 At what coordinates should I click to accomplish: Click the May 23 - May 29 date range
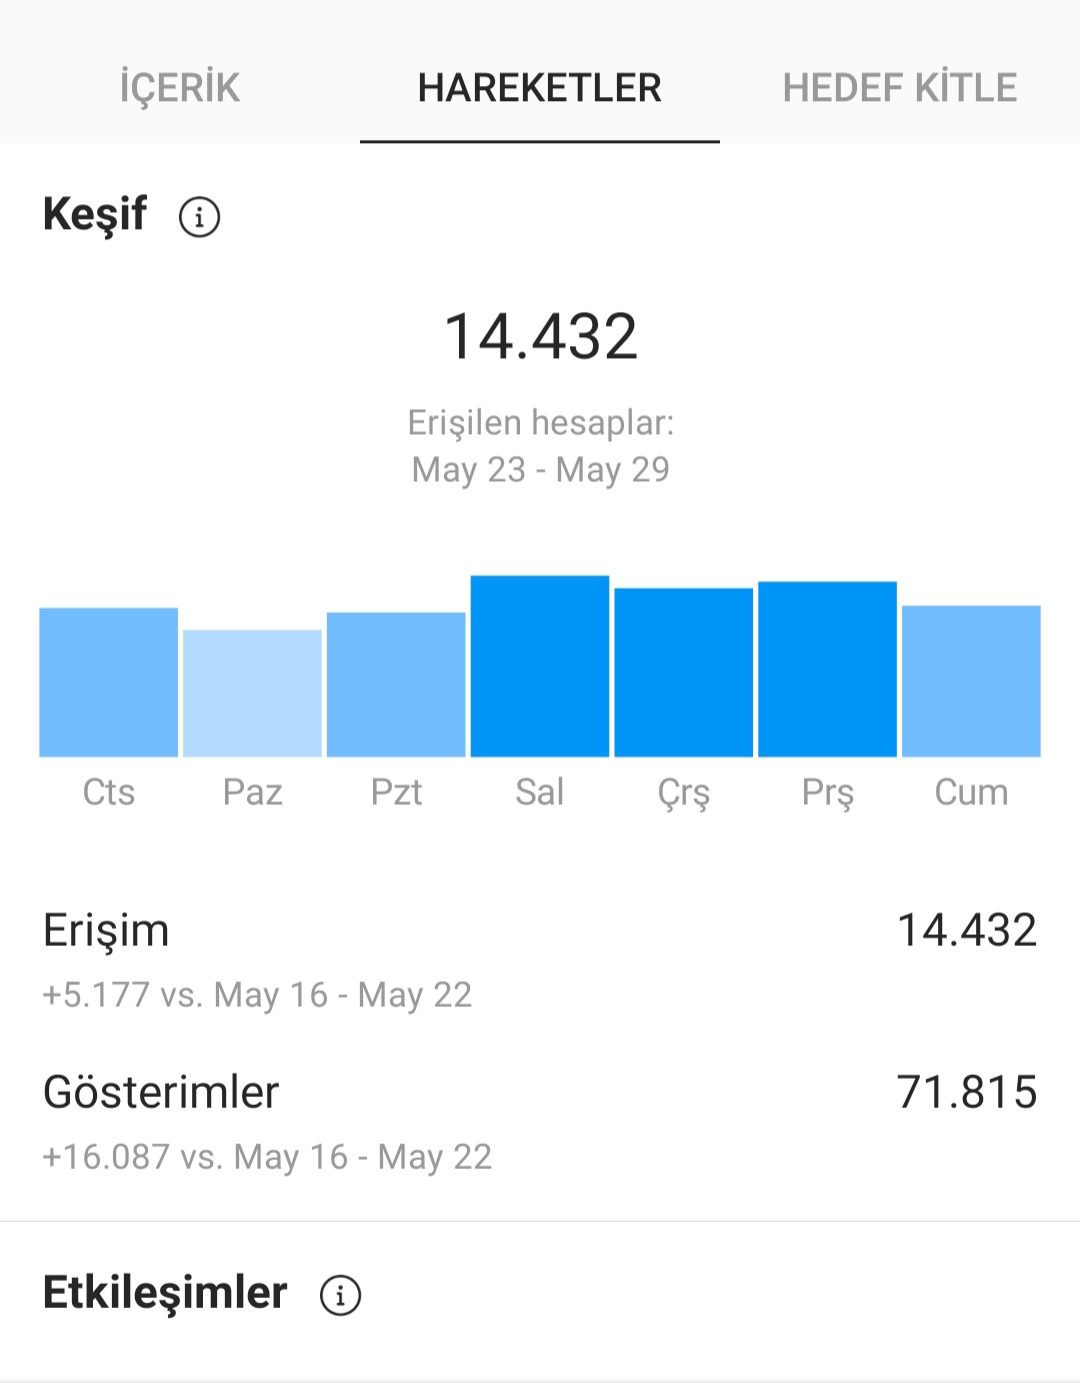(x=541, y=469)
